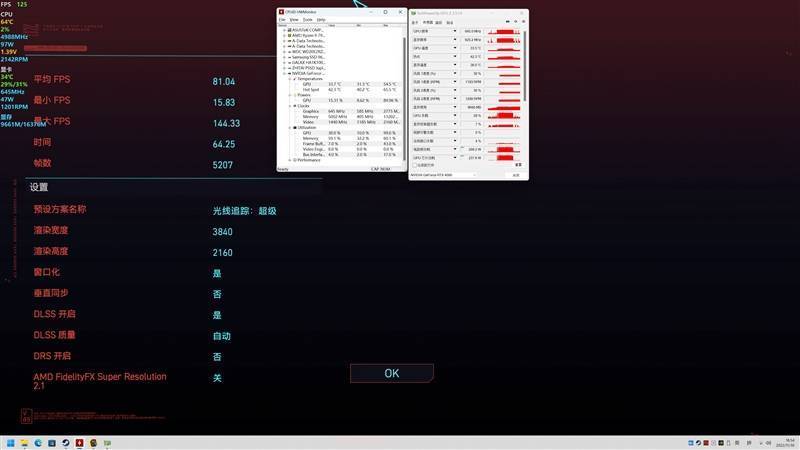Click the GPU 频率 red history graph in GPU-Z
Image resolution: width=800 pixels, height=450 pixels.
503,32
